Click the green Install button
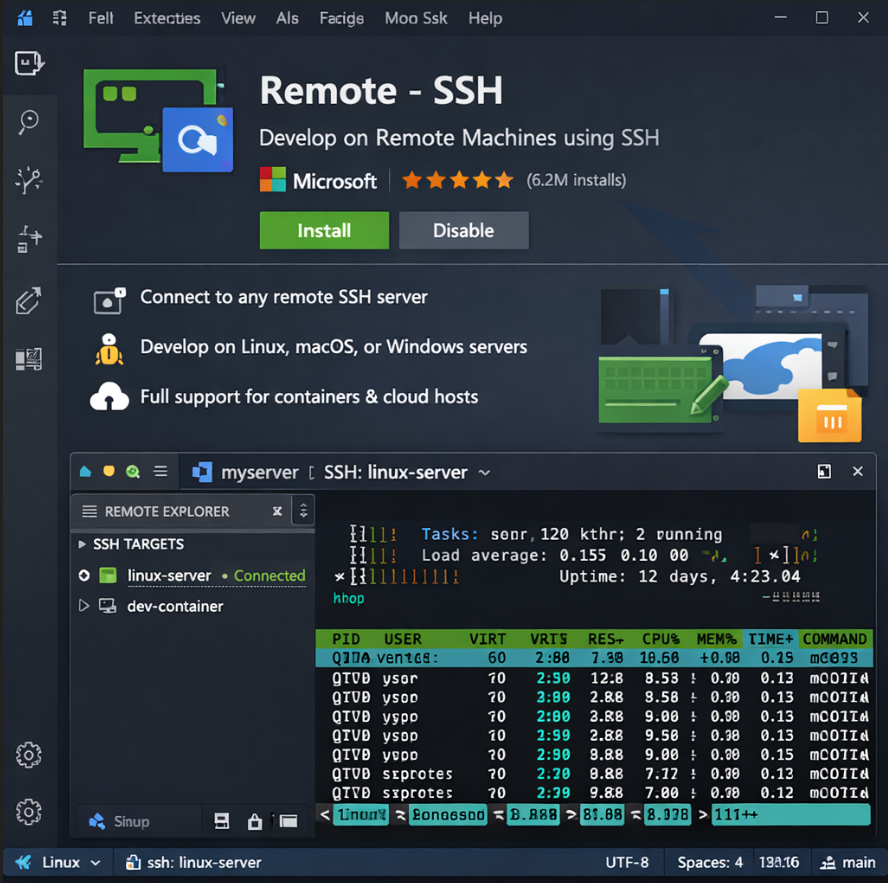 [324, 230]
